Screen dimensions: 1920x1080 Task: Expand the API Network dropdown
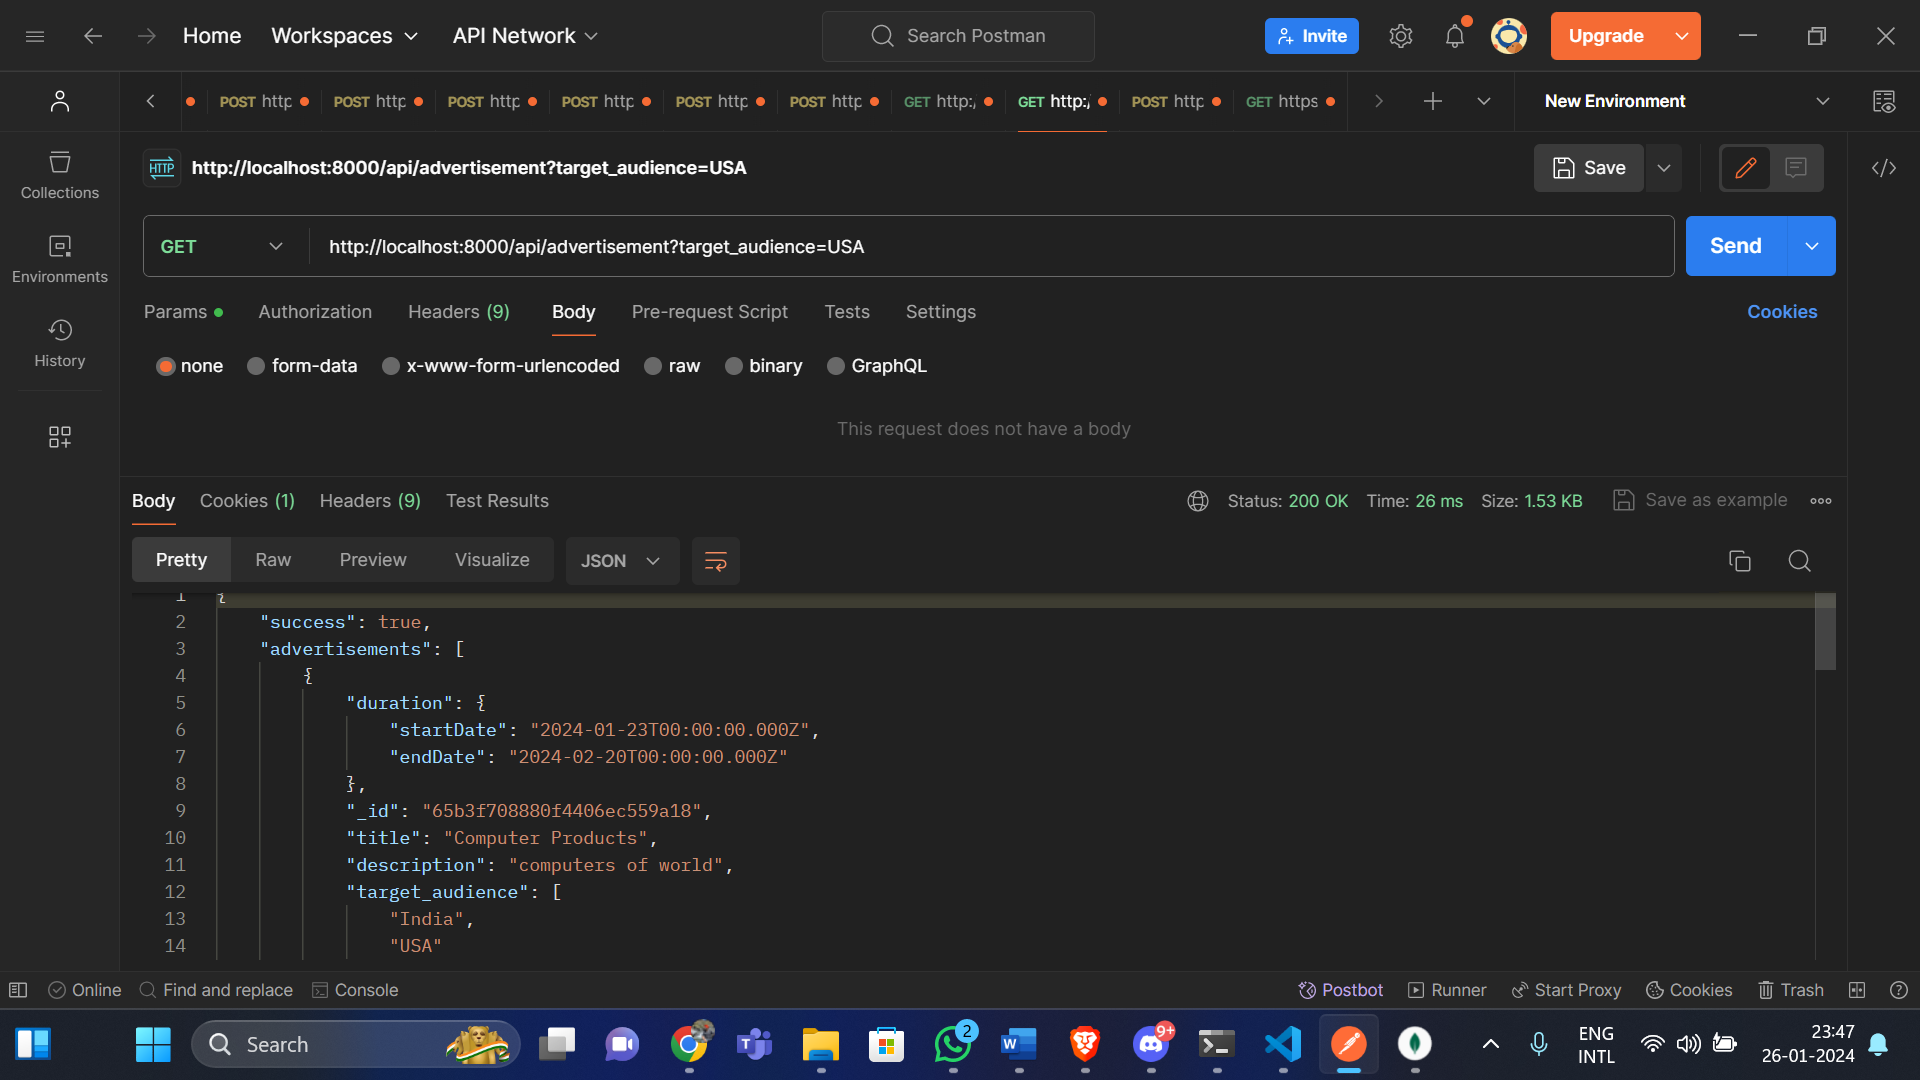tap(525, 36)
